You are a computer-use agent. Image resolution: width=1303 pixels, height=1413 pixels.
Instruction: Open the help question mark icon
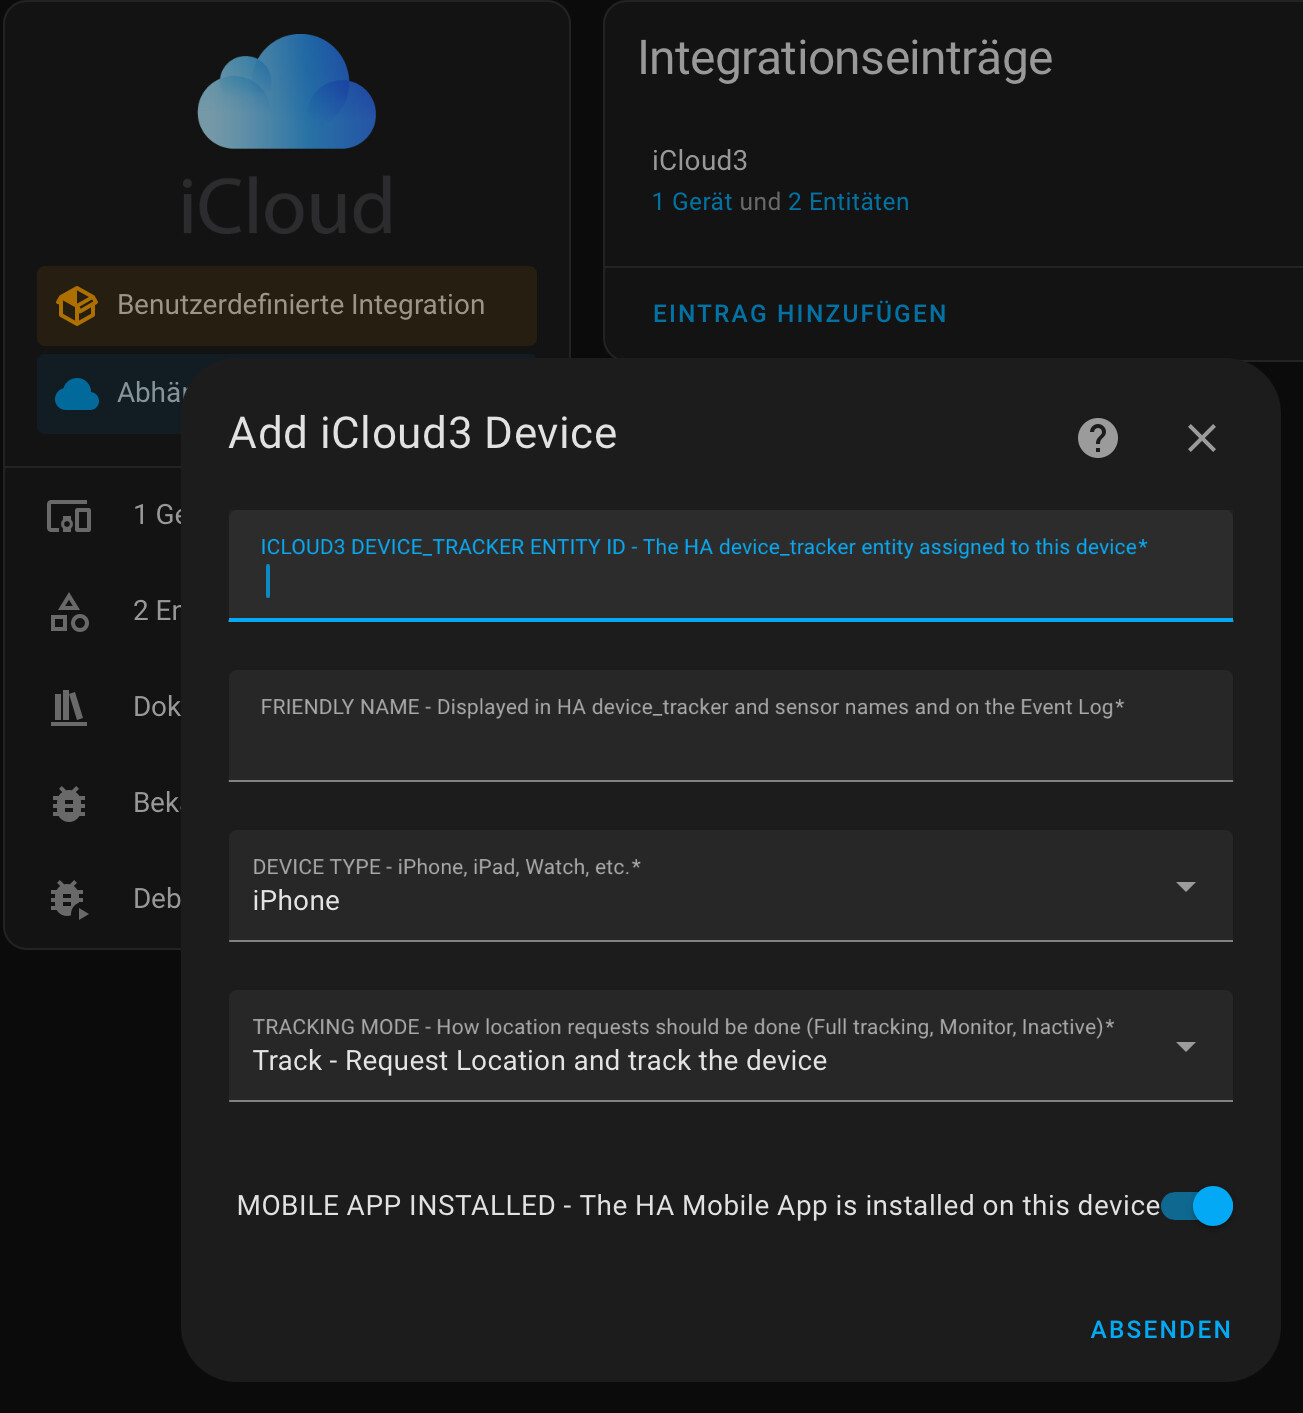1097,438
